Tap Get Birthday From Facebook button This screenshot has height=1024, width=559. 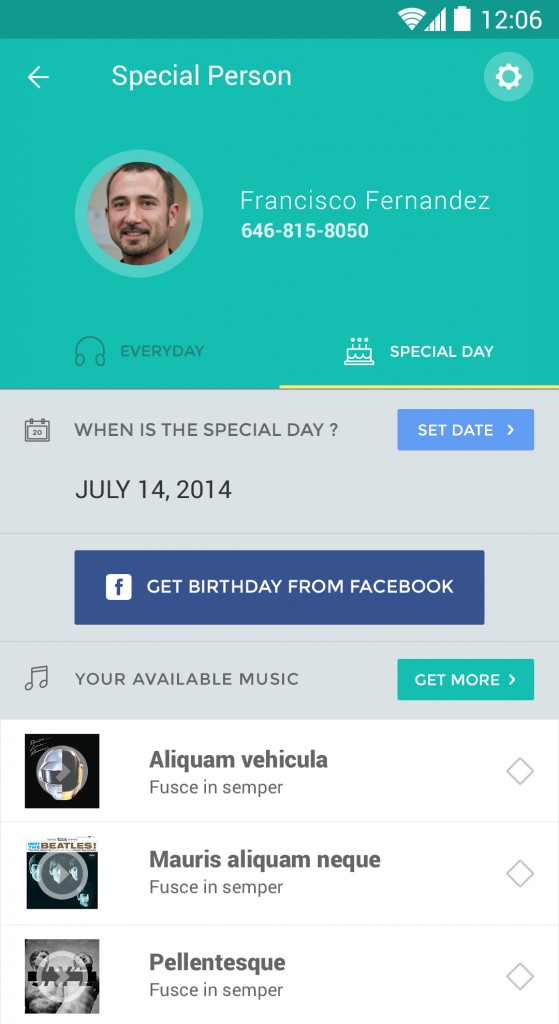(x=280, y=587)
